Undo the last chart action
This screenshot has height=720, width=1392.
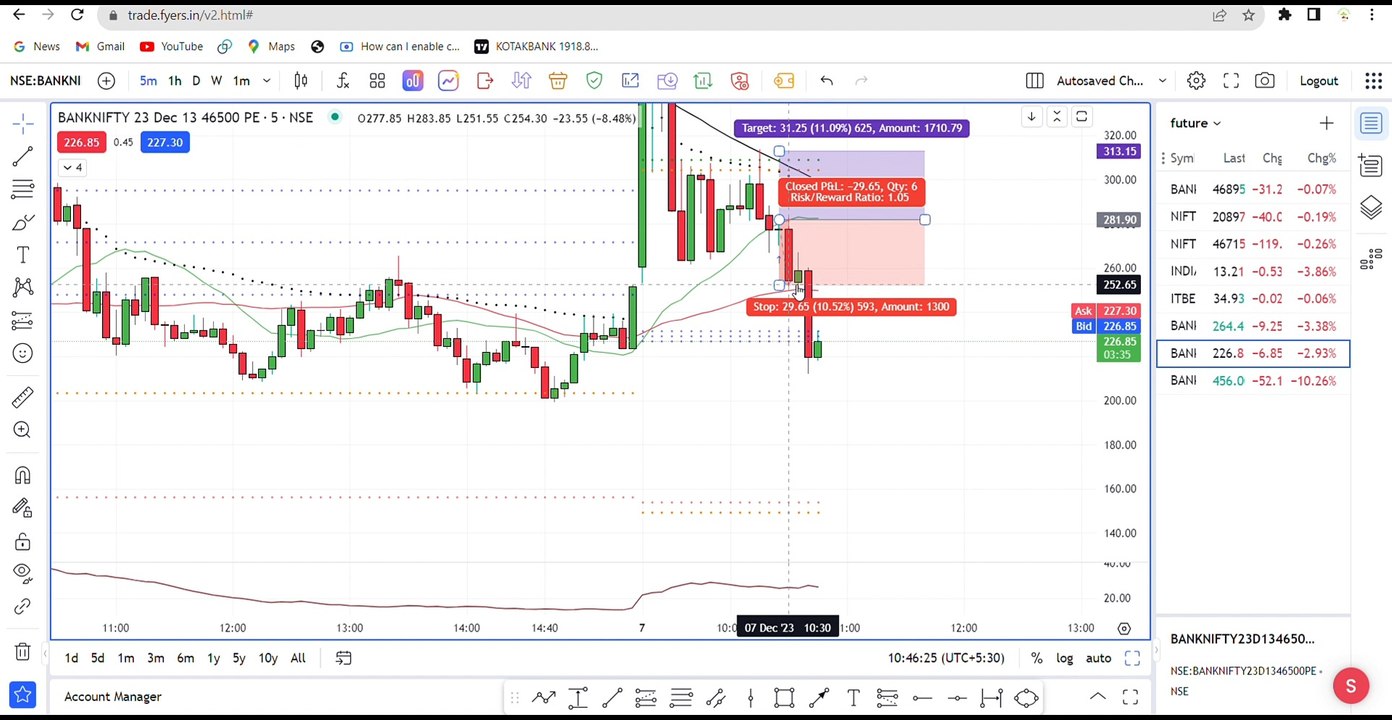click(826, 81)
